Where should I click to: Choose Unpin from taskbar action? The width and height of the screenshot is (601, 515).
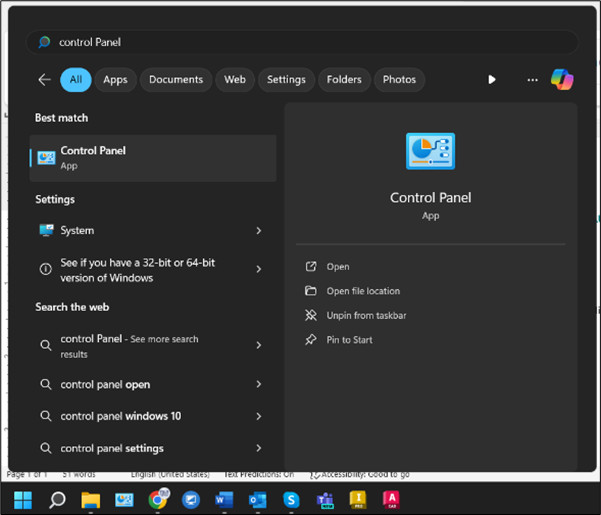pyautogui.click(x=366, y=315)
